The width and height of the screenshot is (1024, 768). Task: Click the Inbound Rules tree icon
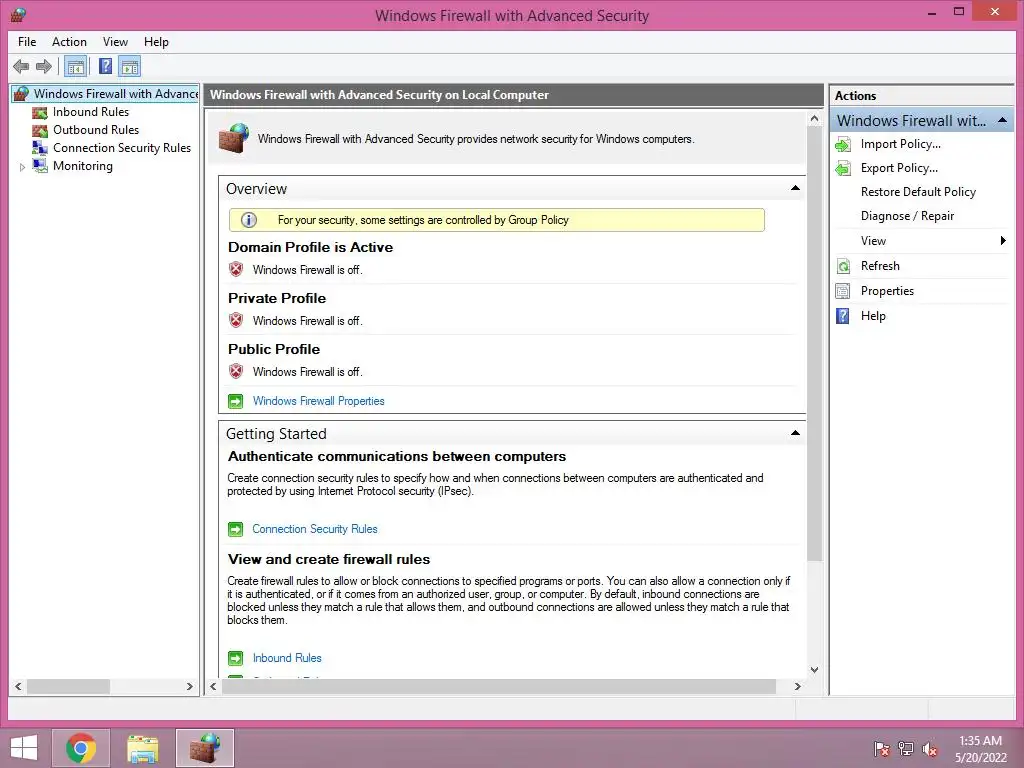tap(40, 112)
